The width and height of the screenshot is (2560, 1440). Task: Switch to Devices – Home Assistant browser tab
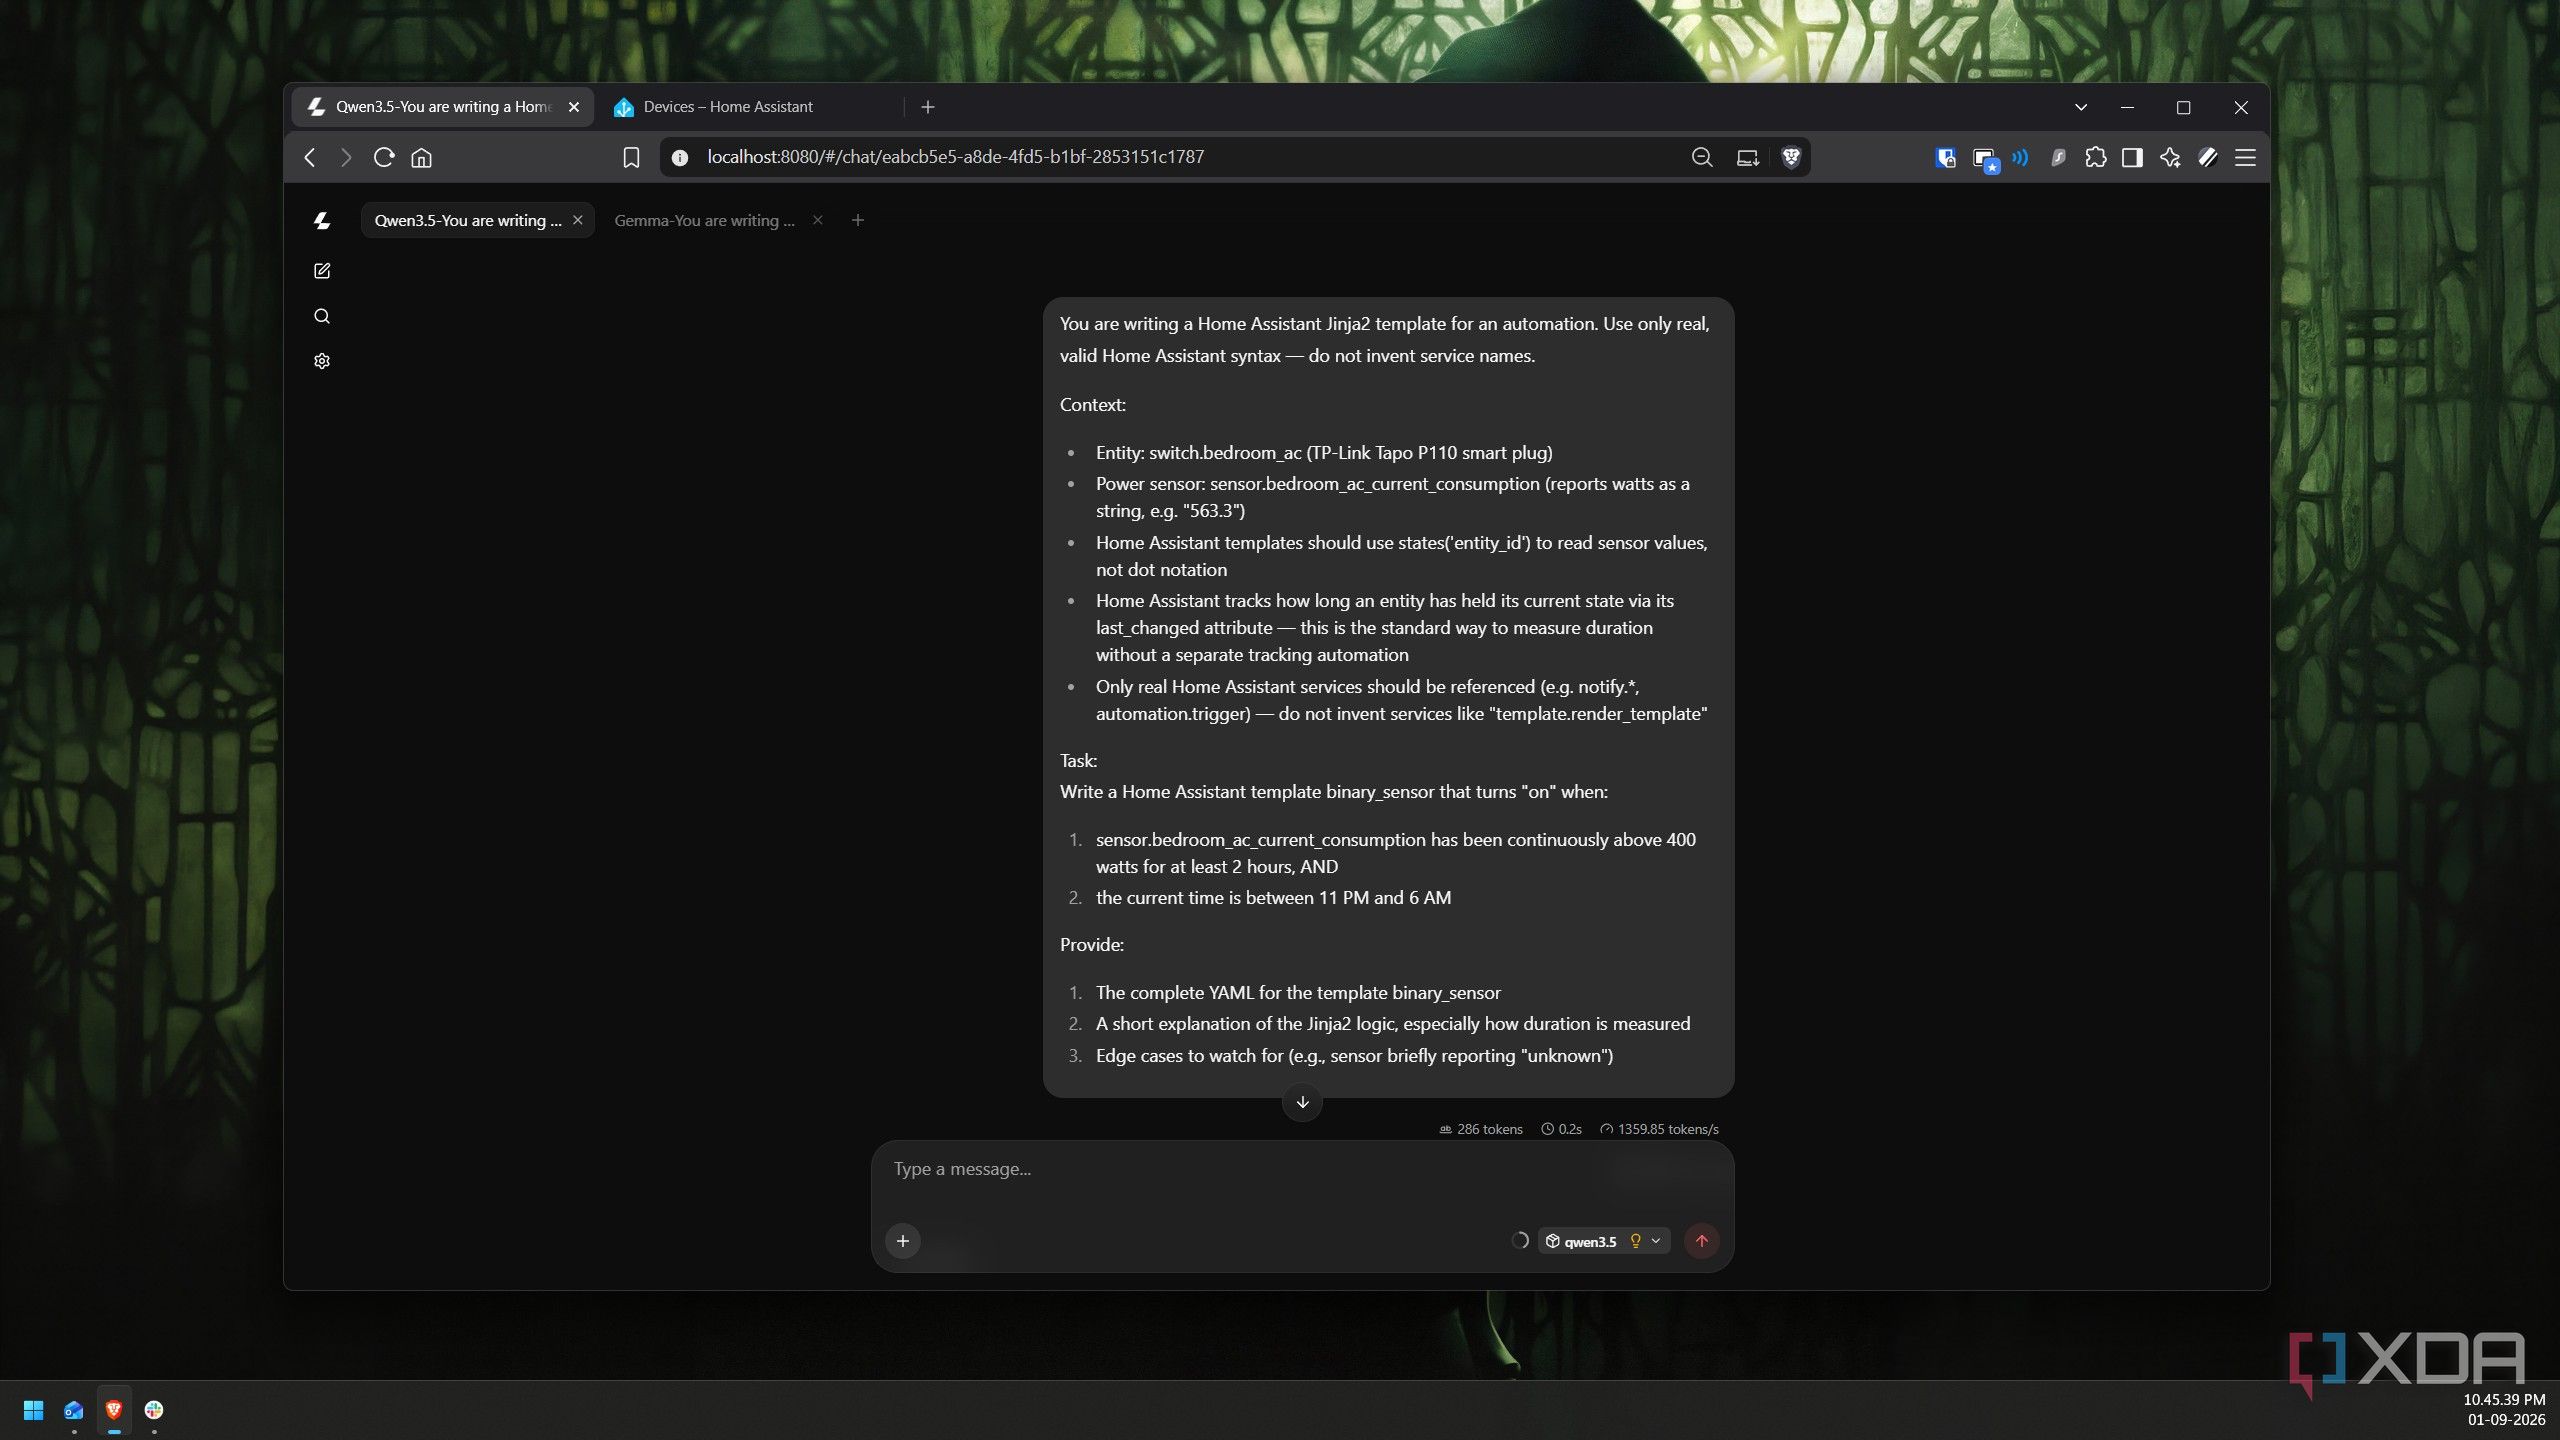click(x=728, y=107)
